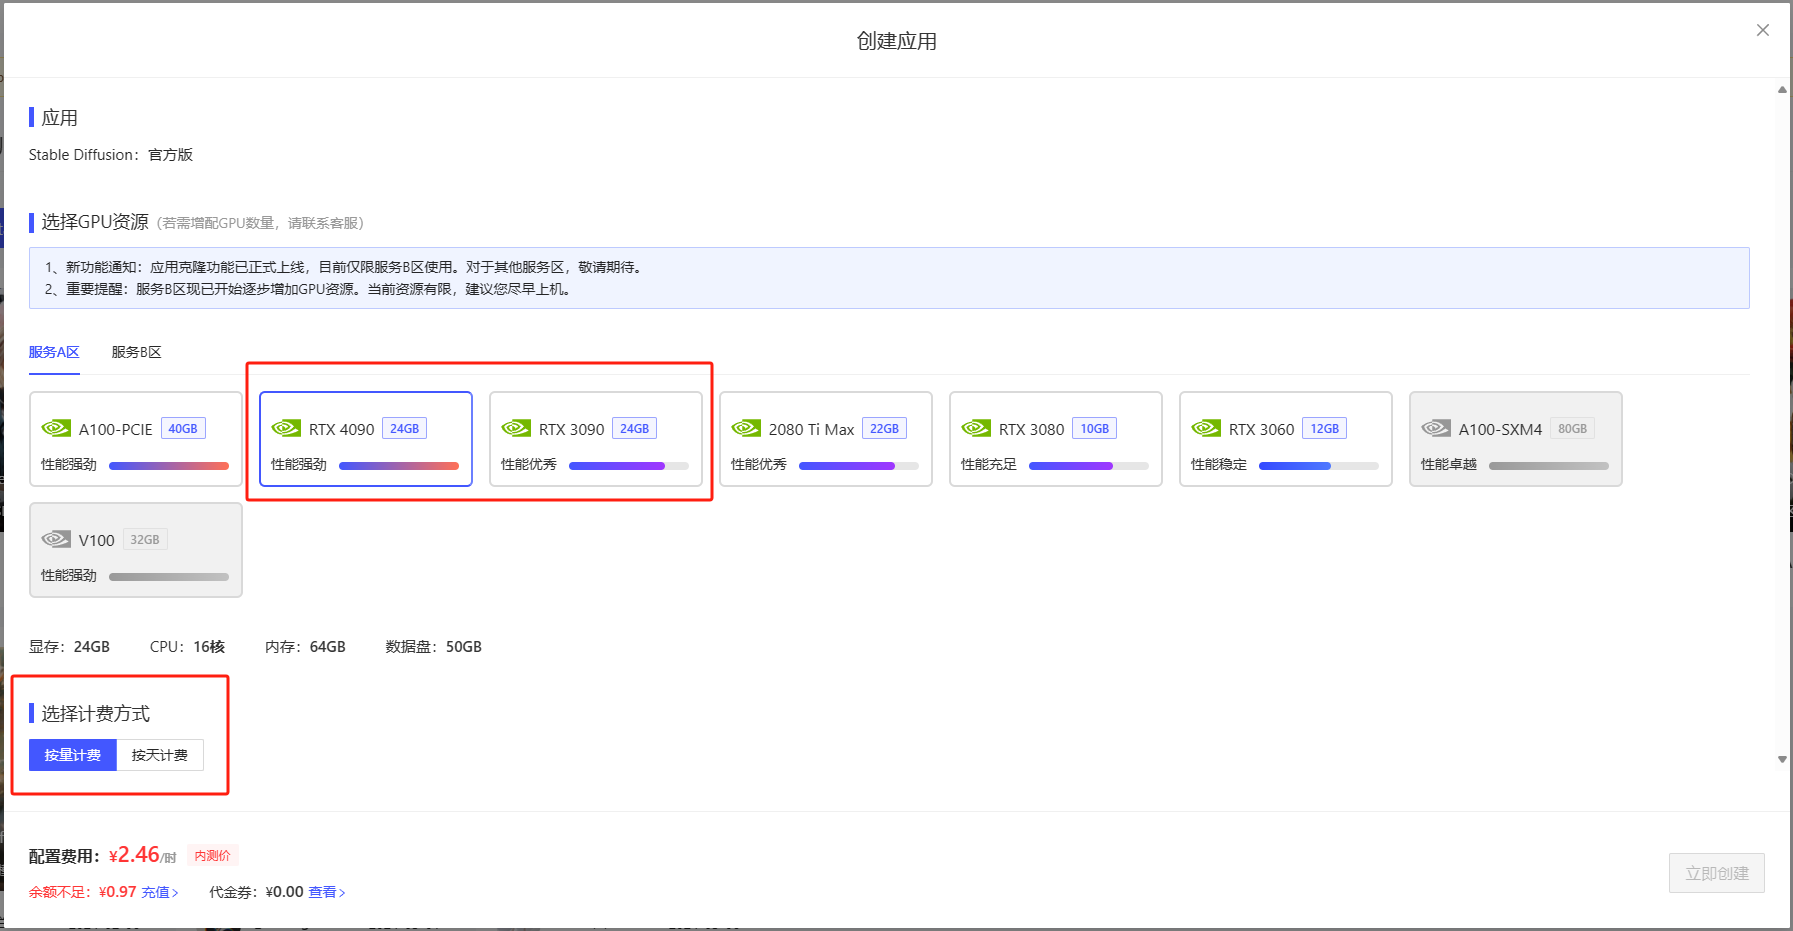Click the dialog scrollbar up arrow
This screenshot has height=931, width=1793.
1782,90
